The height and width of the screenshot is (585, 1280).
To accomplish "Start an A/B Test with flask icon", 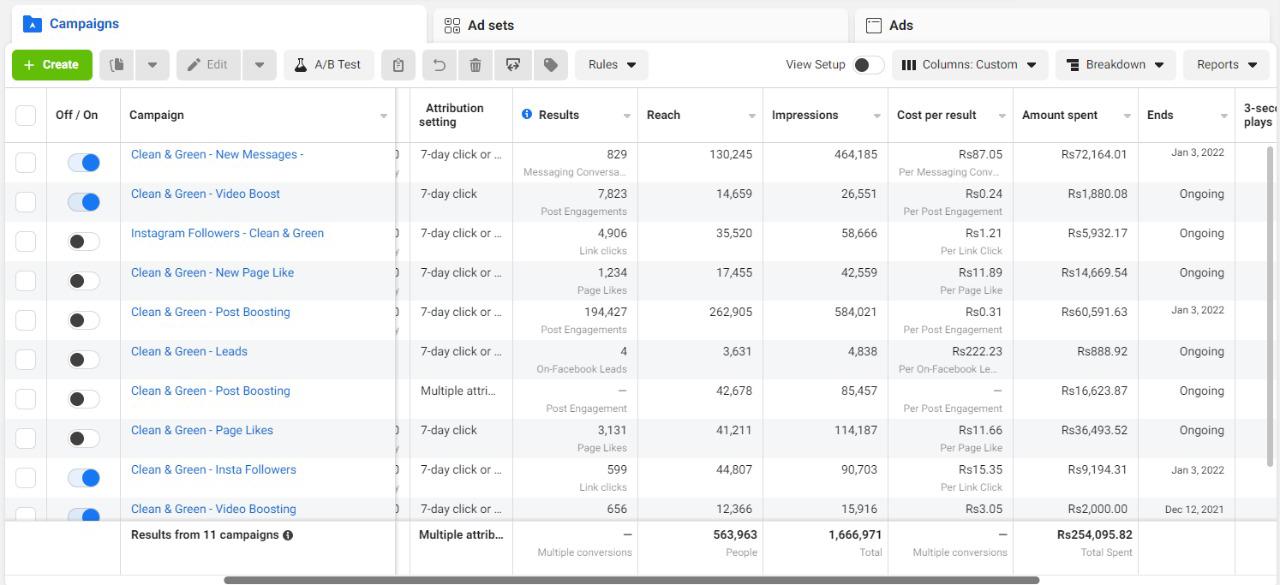I will point(328,65).
